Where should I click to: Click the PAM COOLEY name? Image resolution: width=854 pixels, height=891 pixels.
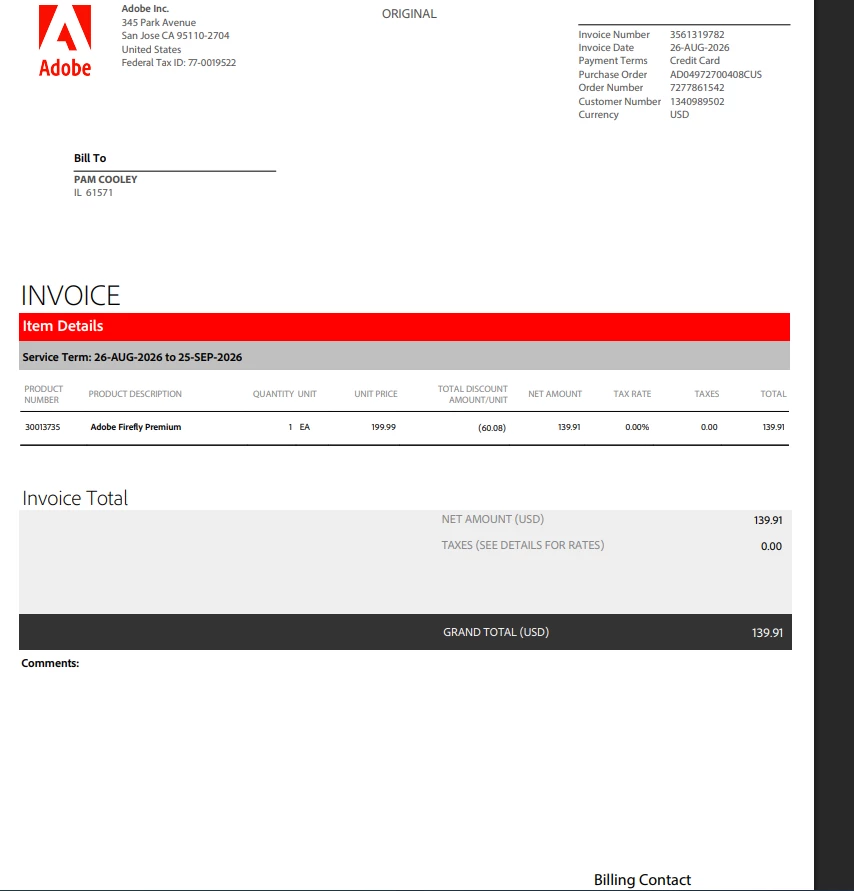coord(106,180)
